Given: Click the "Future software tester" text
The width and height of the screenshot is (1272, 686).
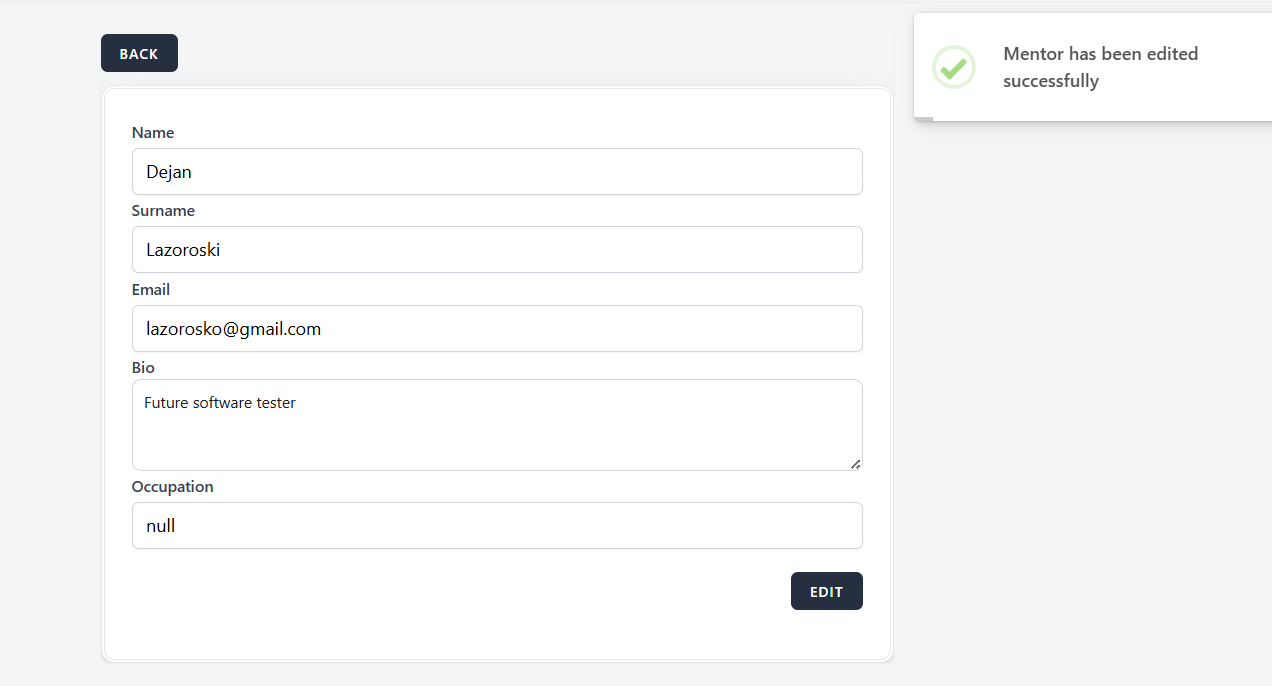Looking at the screenshot, I should [x=220, y=403].
